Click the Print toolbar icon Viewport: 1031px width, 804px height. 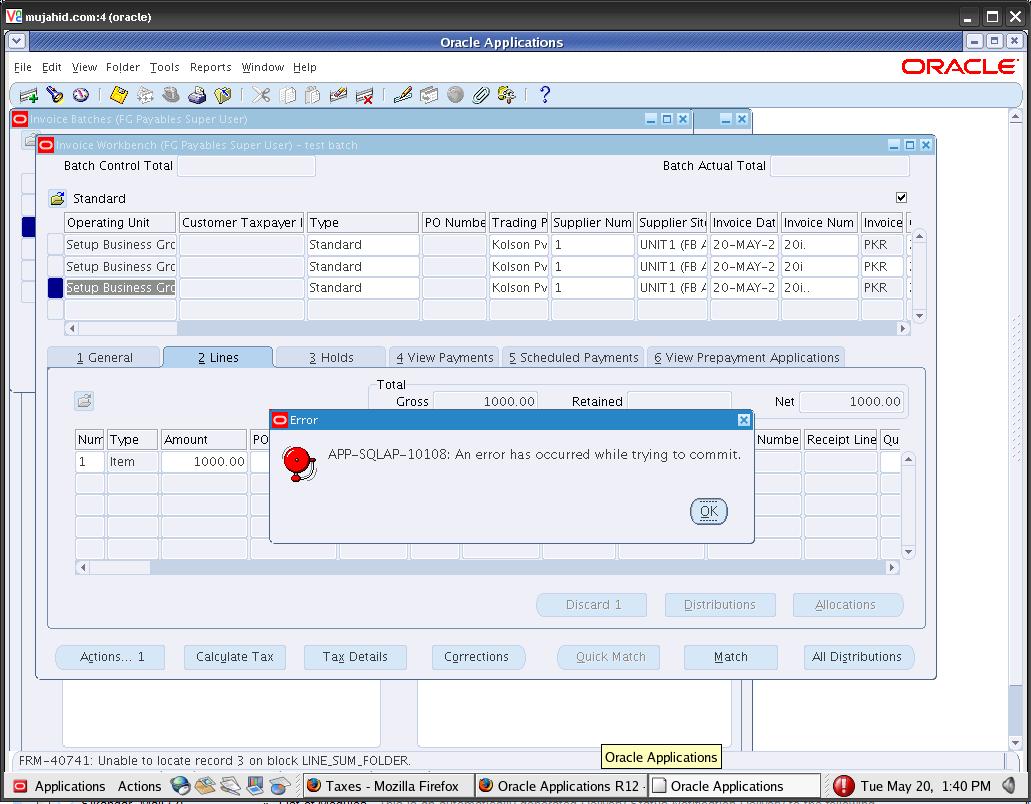point(197,95)
